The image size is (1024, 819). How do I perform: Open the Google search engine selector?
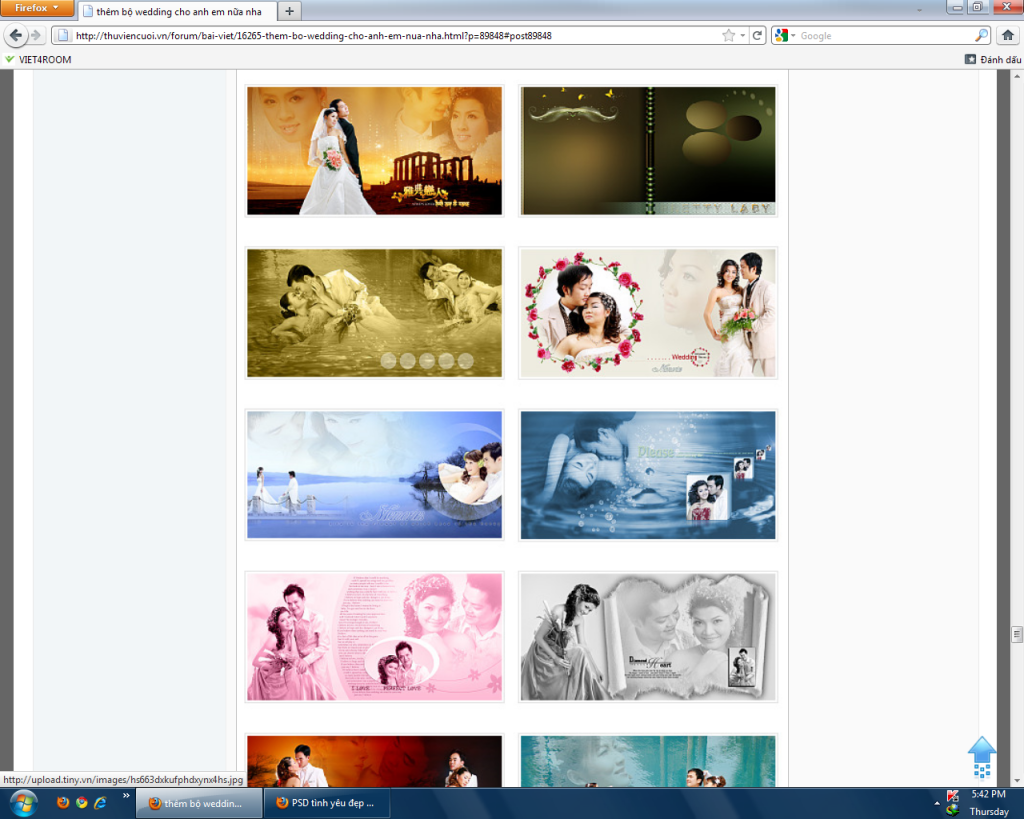(784, 36)
